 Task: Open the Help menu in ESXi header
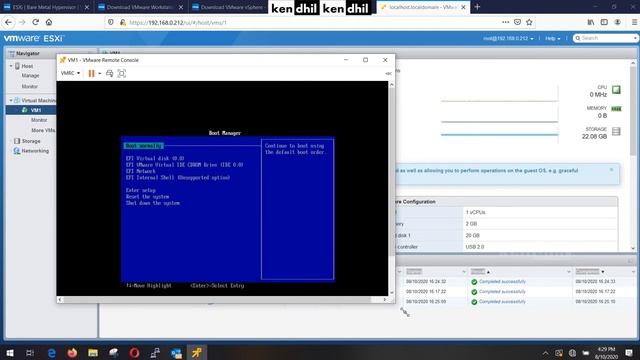pyautogui.click(x=553, y=38)
